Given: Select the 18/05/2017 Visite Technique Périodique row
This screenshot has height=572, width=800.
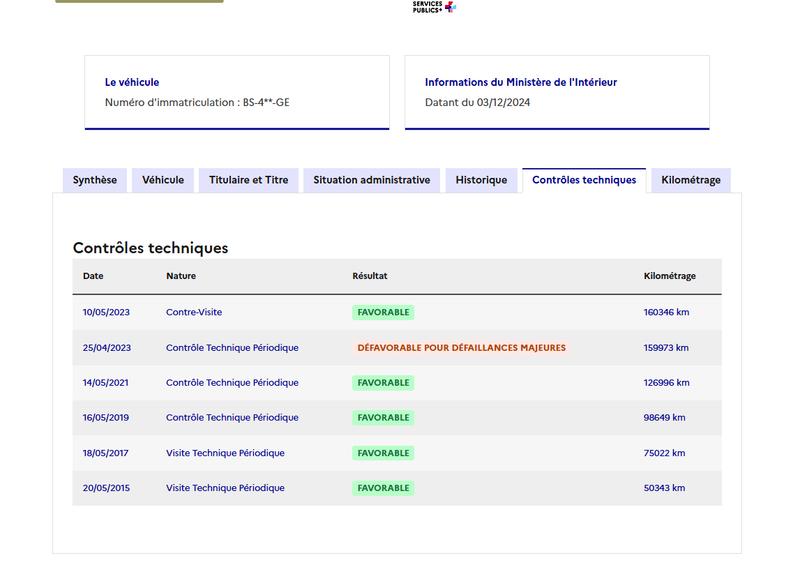Looking at the screenshot, I should click(397, 453).
